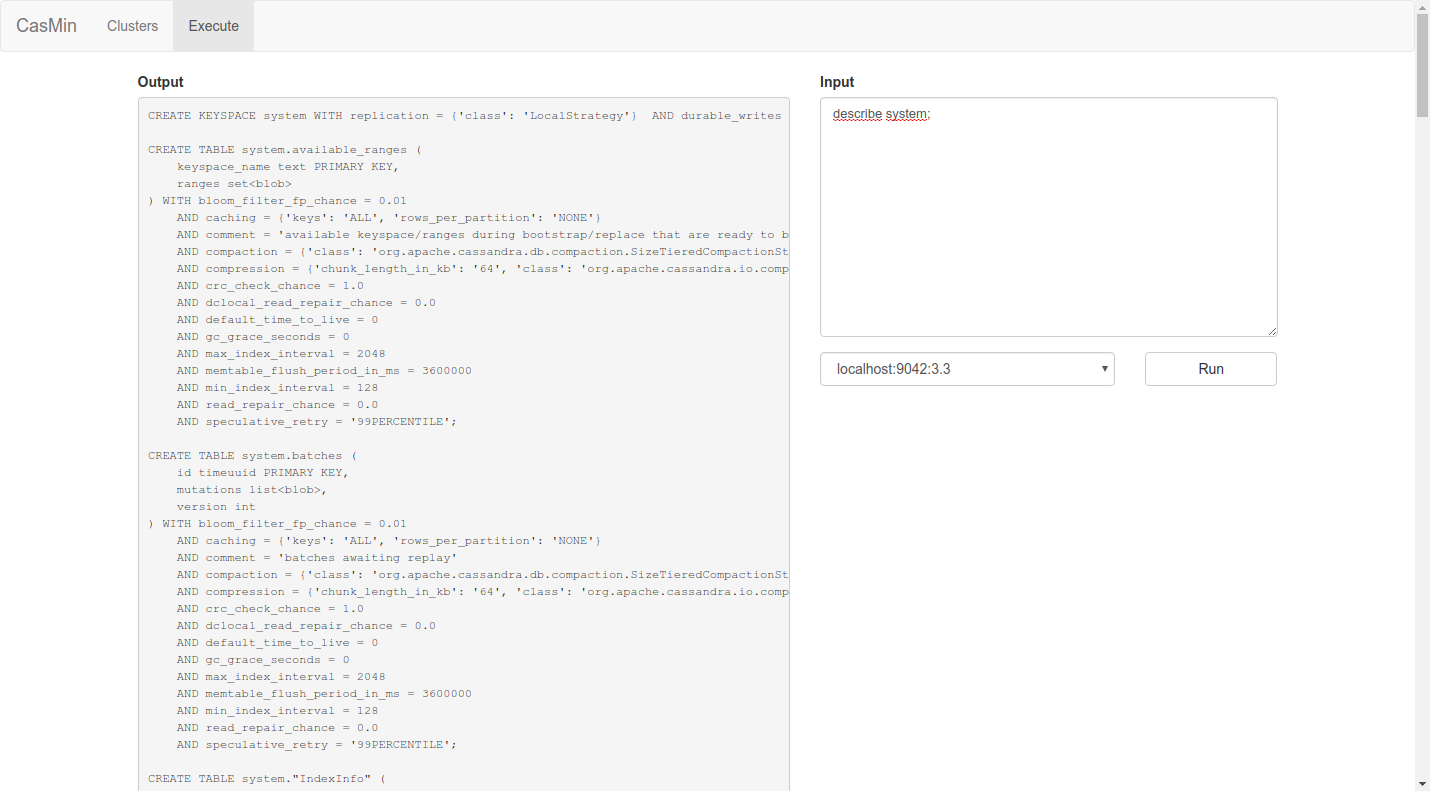Viewport: 1430px width, 791px height.
Task: Click the 'Output' heading label
Action: pyautogui.click(x=160, y=82)
